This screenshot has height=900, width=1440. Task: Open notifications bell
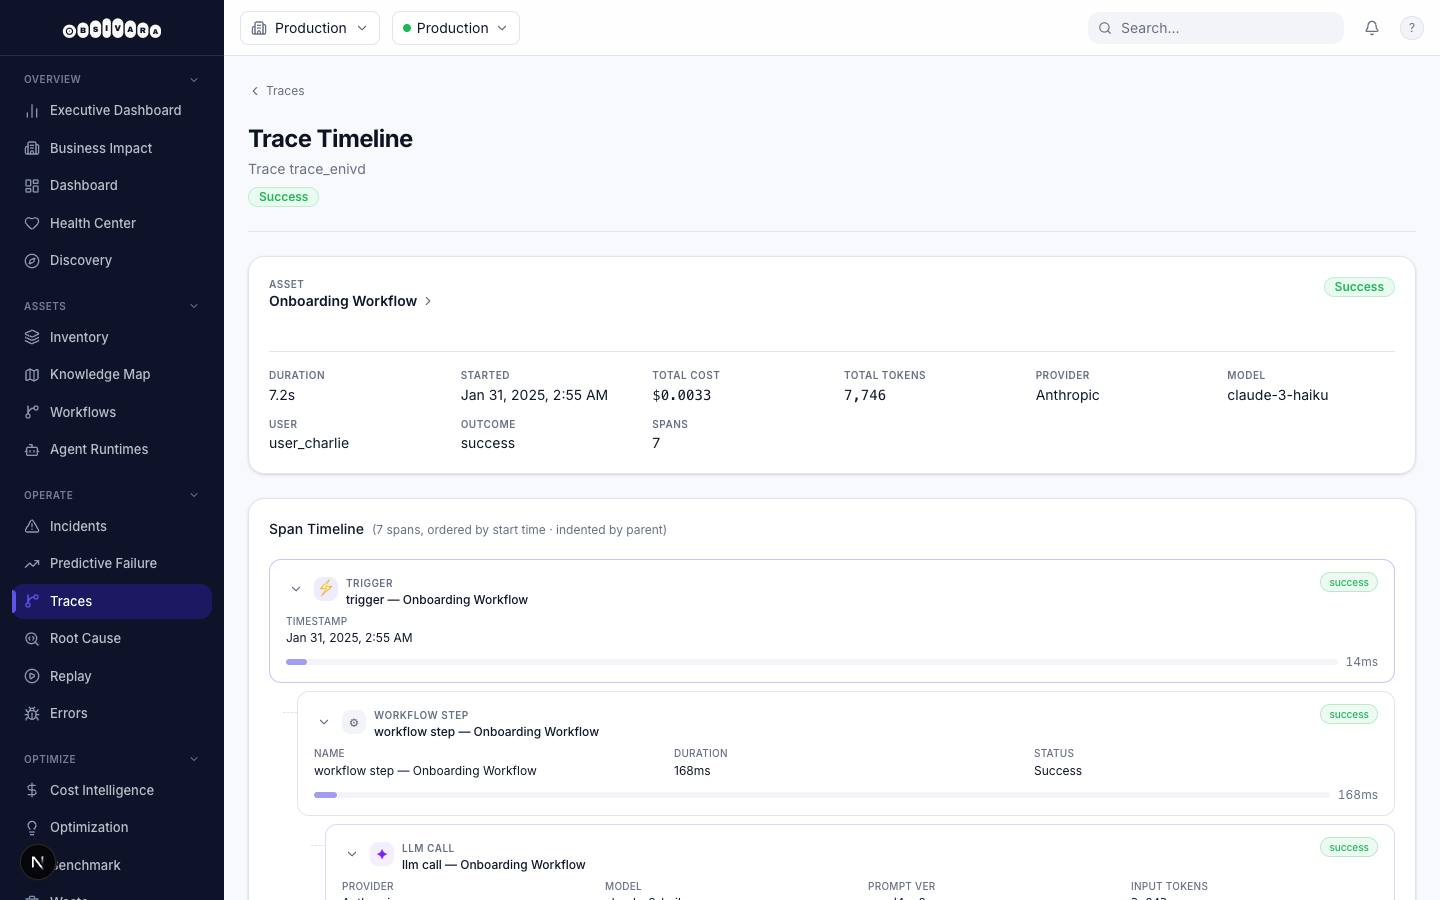point(1372,28)
